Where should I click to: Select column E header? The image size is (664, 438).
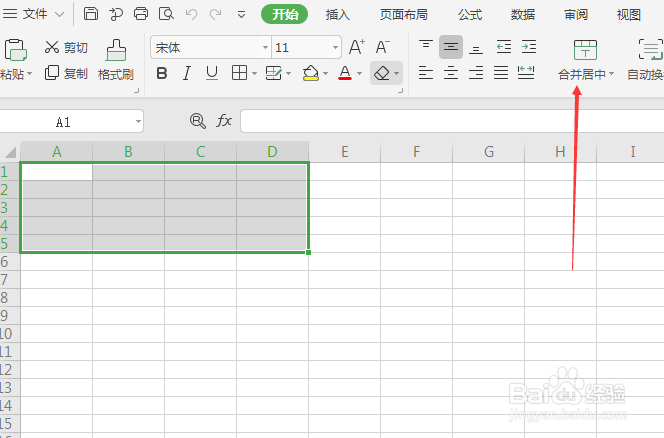(345, 152)
